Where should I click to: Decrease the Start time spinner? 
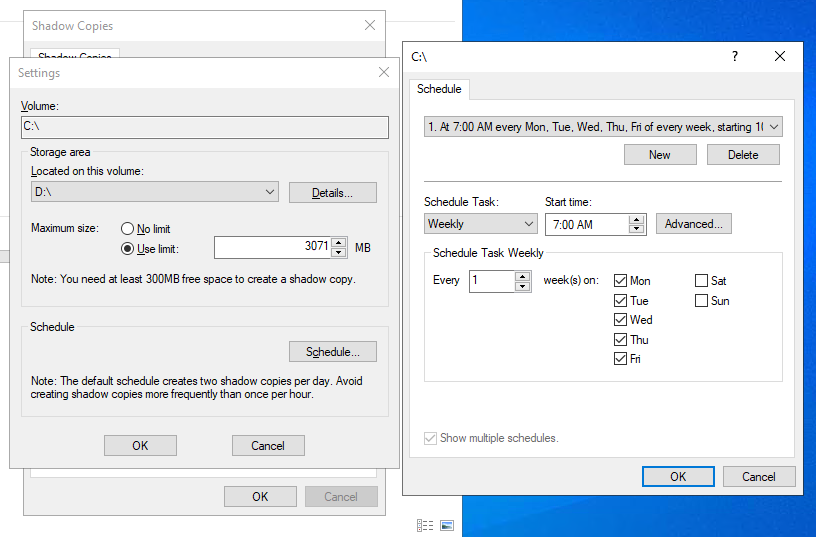(x=636, y=229)
